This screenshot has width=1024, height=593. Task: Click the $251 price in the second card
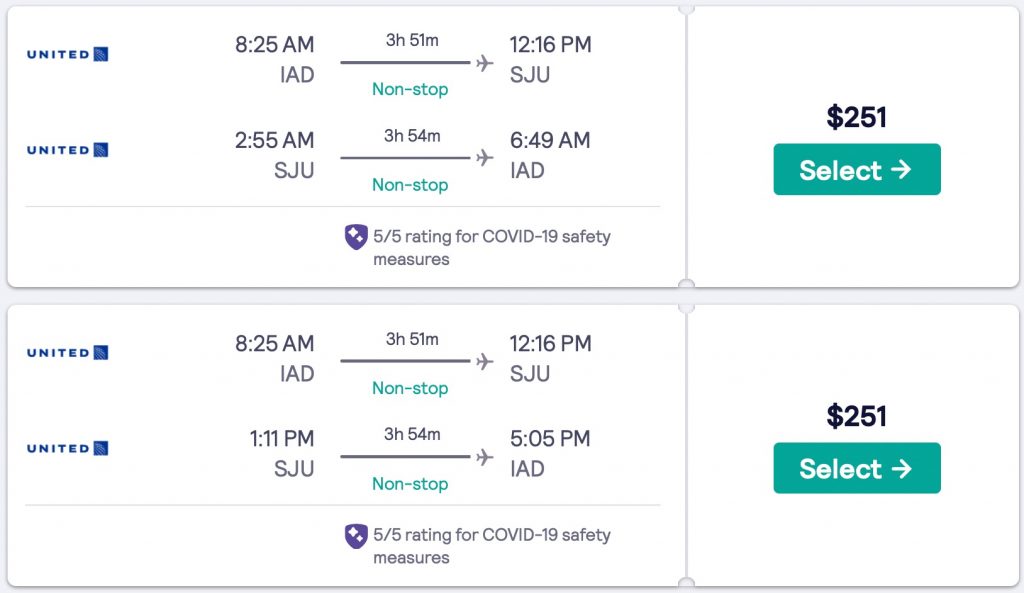(856, 416)
